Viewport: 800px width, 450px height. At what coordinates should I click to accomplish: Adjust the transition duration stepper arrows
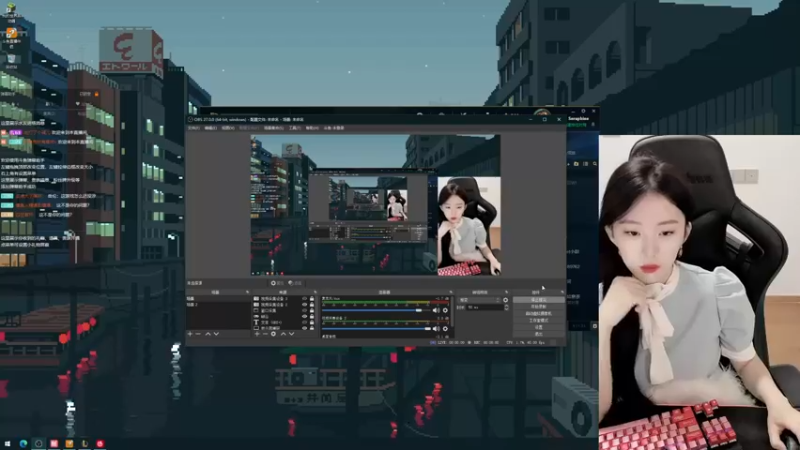click(x=507, y=307)
